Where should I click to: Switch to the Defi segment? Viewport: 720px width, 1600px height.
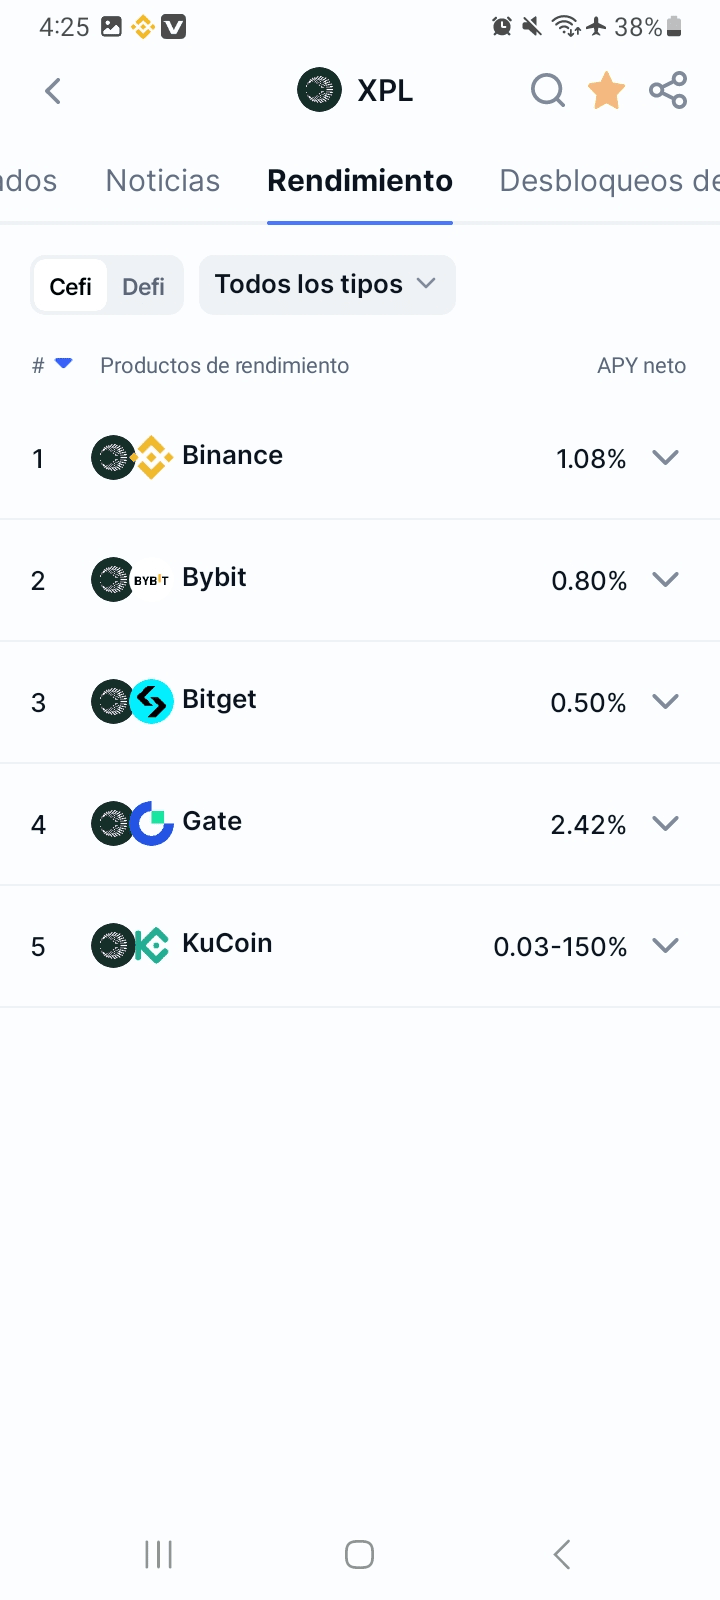click(143, 286)
